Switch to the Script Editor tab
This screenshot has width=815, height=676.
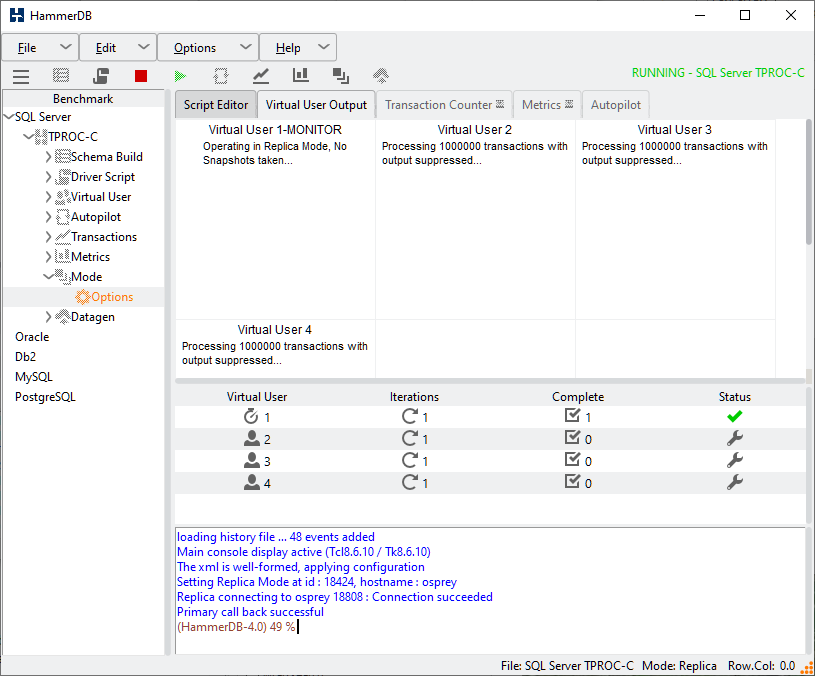(216, 105)
